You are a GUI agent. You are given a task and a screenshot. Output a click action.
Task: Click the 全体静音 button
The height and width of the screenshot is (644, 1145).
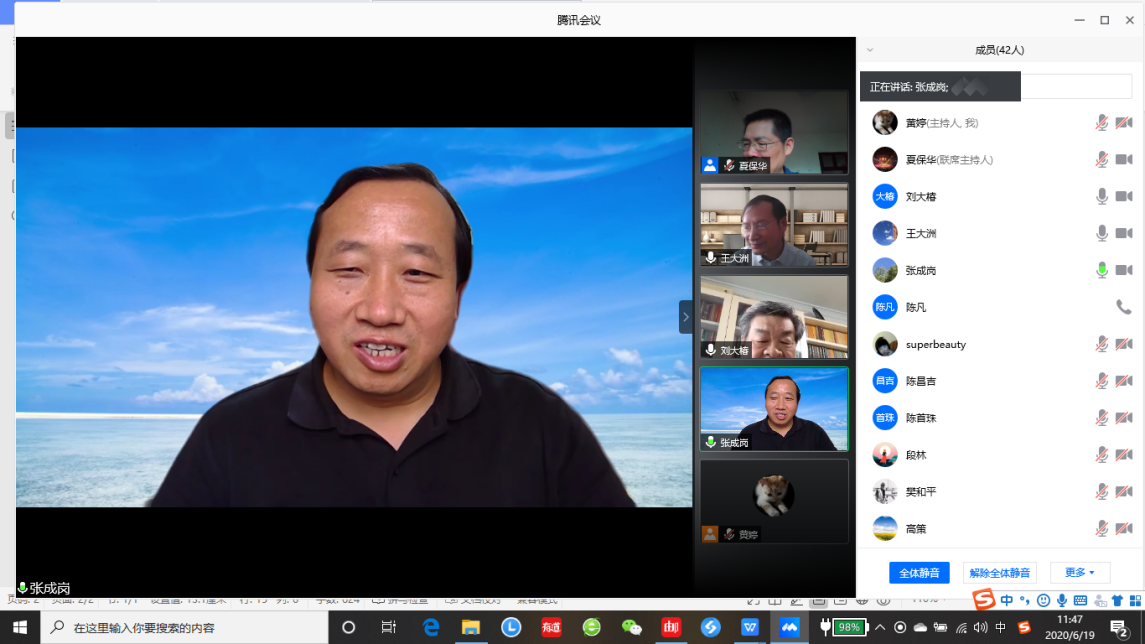click(919, 573)
